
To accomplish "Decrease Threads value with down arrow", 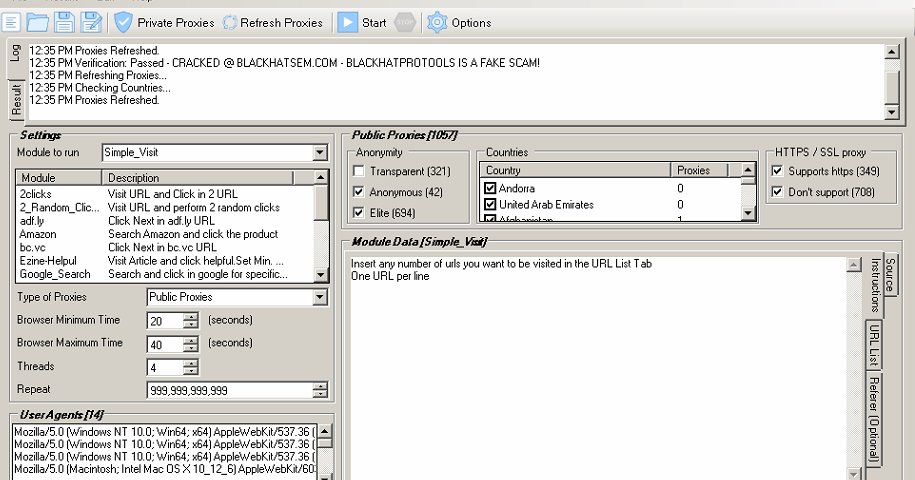I will point(191,371).
